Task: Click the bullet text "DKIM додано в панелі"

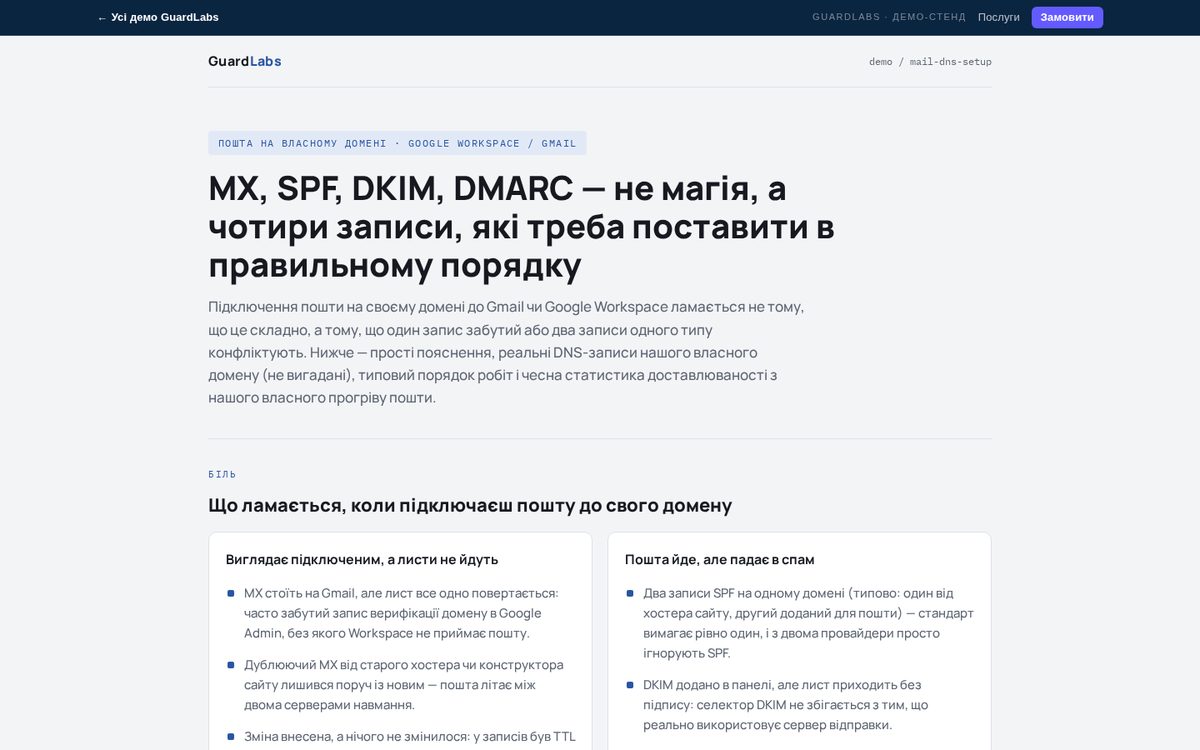Action: pyautogui.click(x=786, y=705)
